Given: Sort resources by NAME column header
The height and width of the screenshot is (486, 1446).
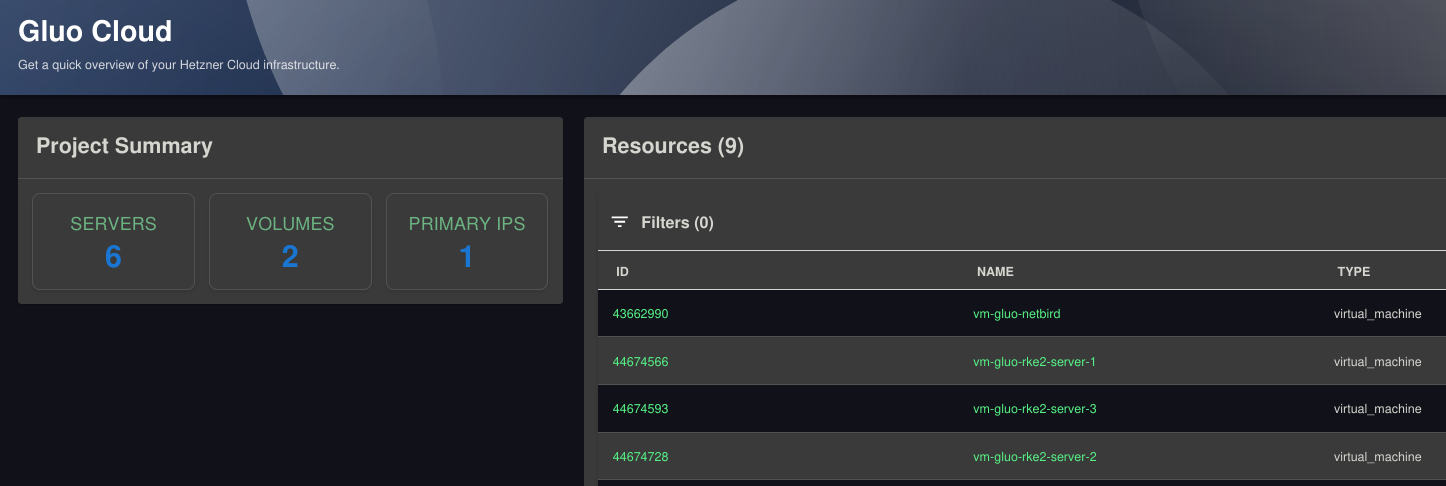Looking at the screenshot, I should 995,271.
